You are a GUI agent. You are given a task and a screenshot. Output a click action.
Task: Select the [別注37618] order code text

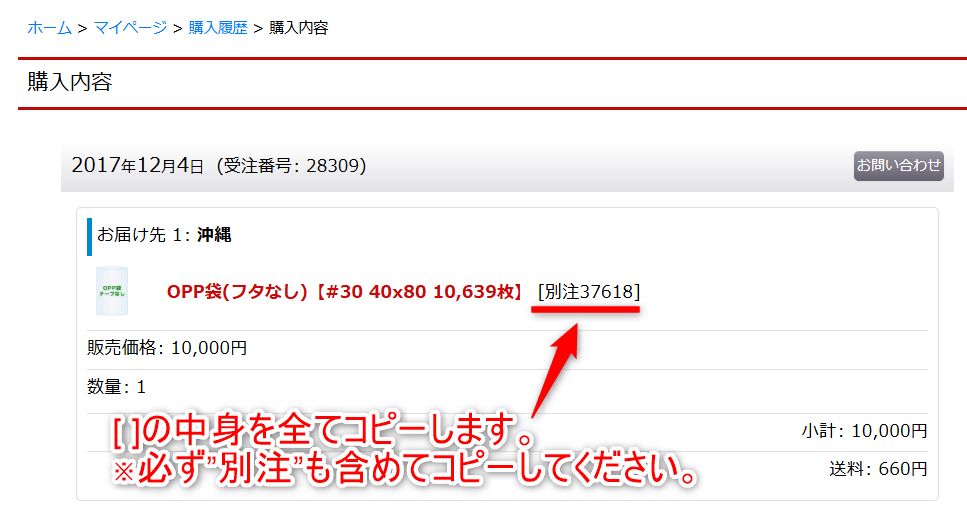(x=589, y=292)
